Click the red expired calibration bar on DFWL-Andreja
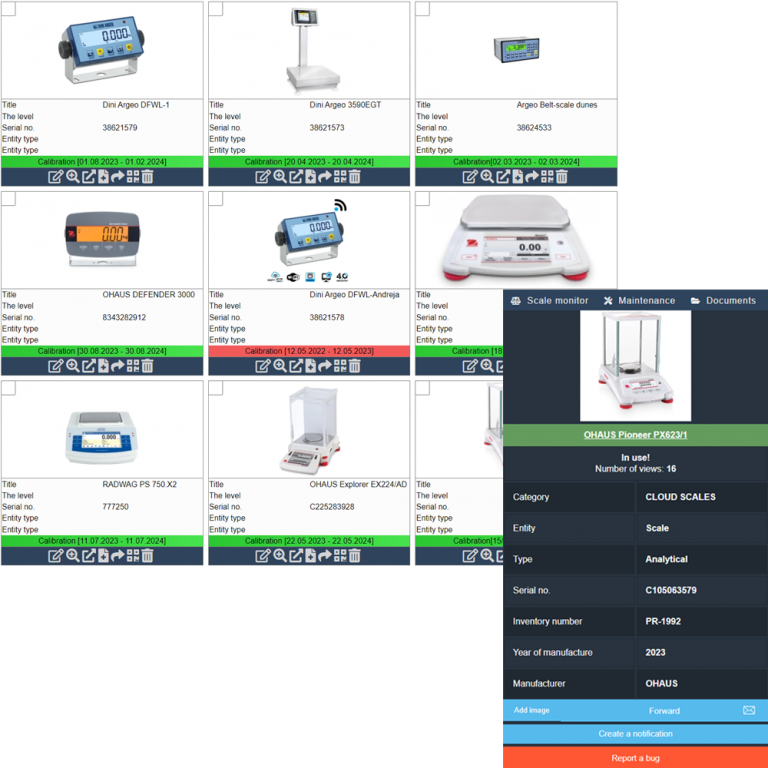This screenshot has height=768, width=768. [x=309, y=351]
